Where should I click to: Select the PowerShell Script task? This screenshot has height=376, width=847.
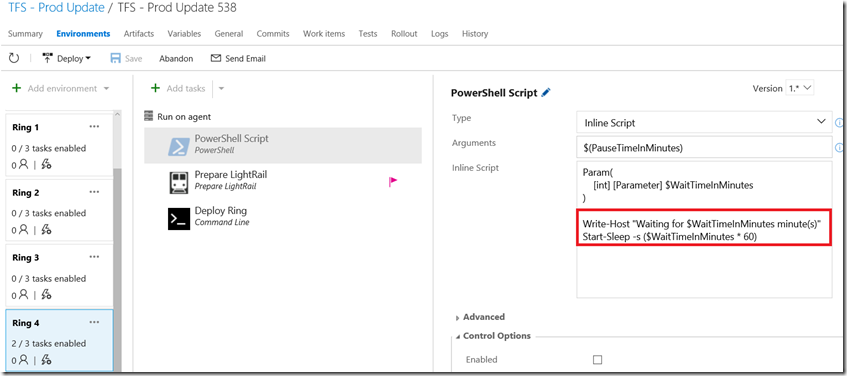tap(283, 145)
